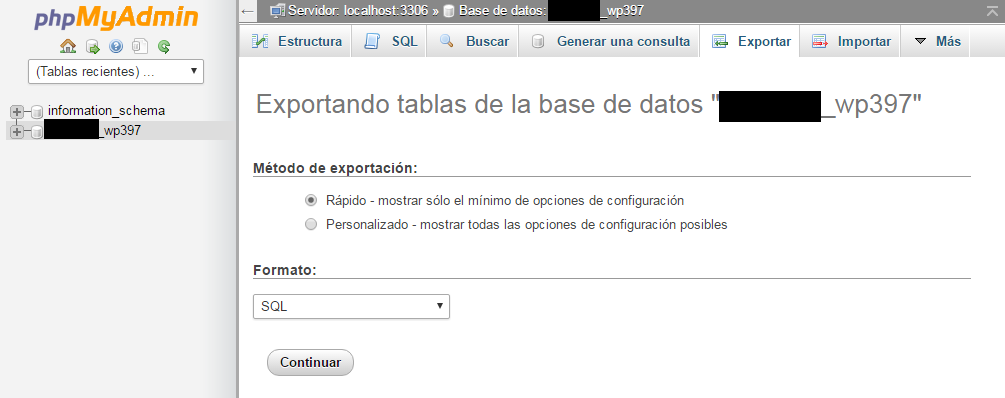This screenshot has width=1005, height=398.
Task: Click the Más downward triangle icon
Action: (920, 41)
